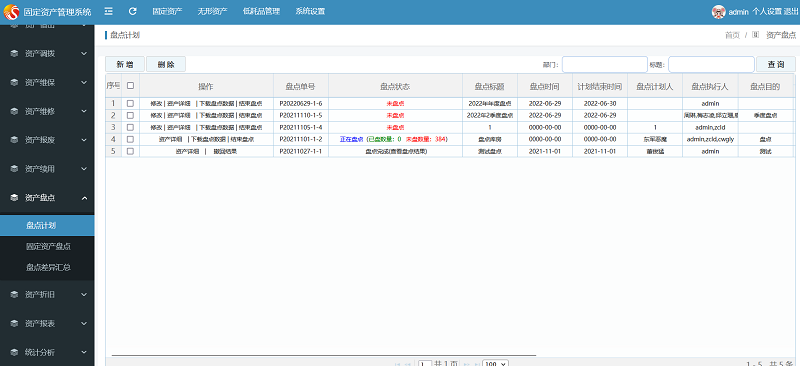Viewport: 800px width, 366px height.
Task: Click the cube icon beside 资产盘点
Action: click(14, 198)
